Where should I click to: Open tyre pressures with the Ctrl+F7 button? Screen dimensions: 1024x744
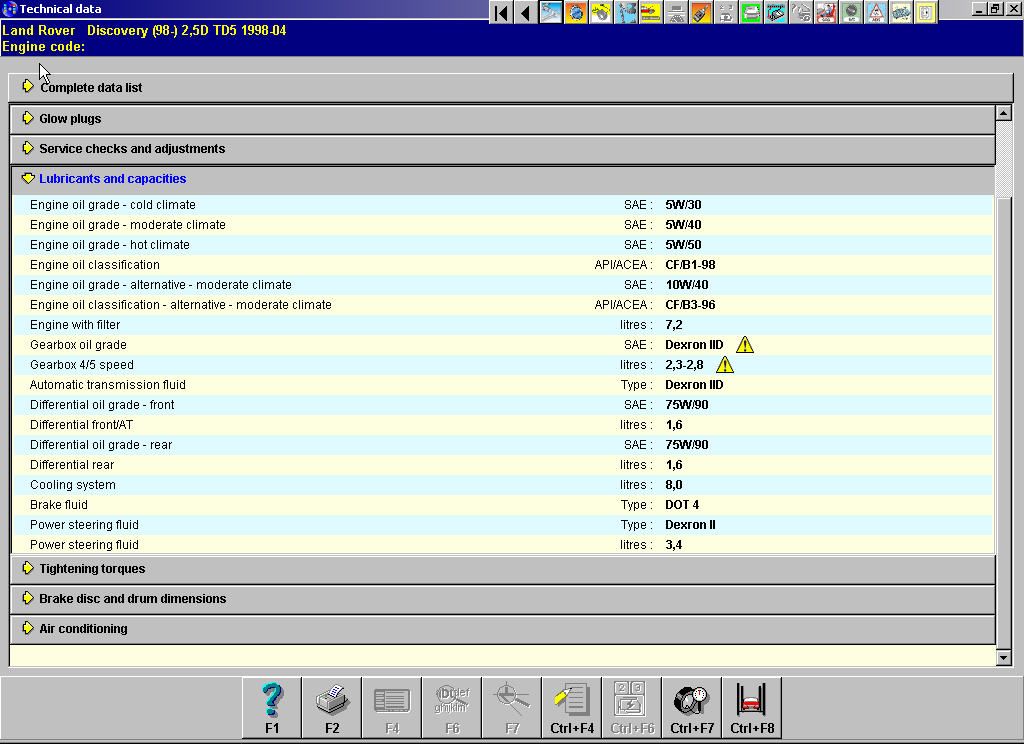692,708
